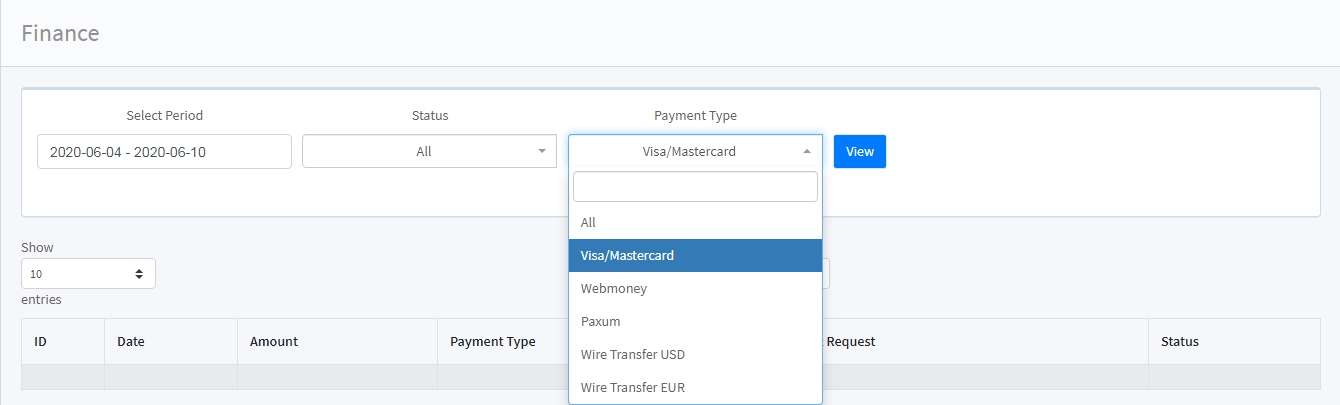Click the Payment Type dropdown arrow icon
The width and height of the screenshot is (1340, 405).
pyautogui.click(x=807, y=151)
